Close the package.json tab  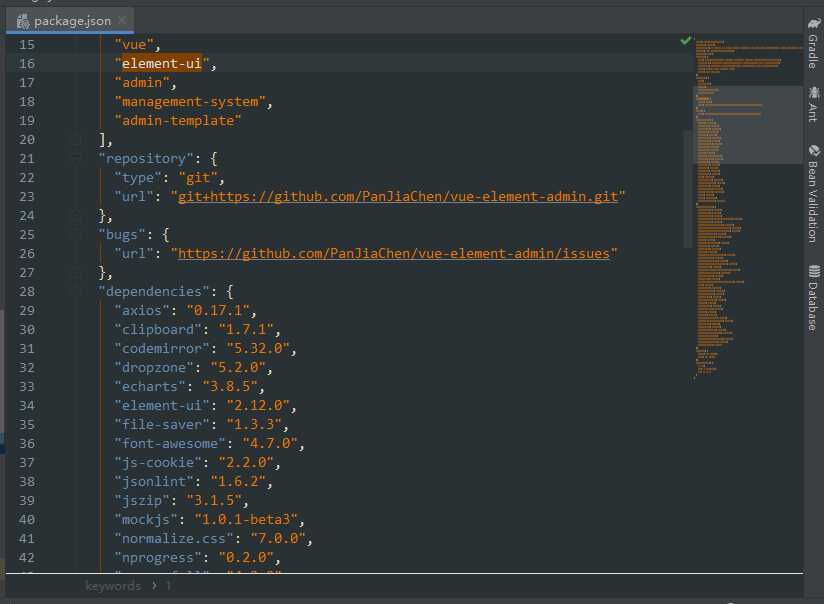[121, 20]
